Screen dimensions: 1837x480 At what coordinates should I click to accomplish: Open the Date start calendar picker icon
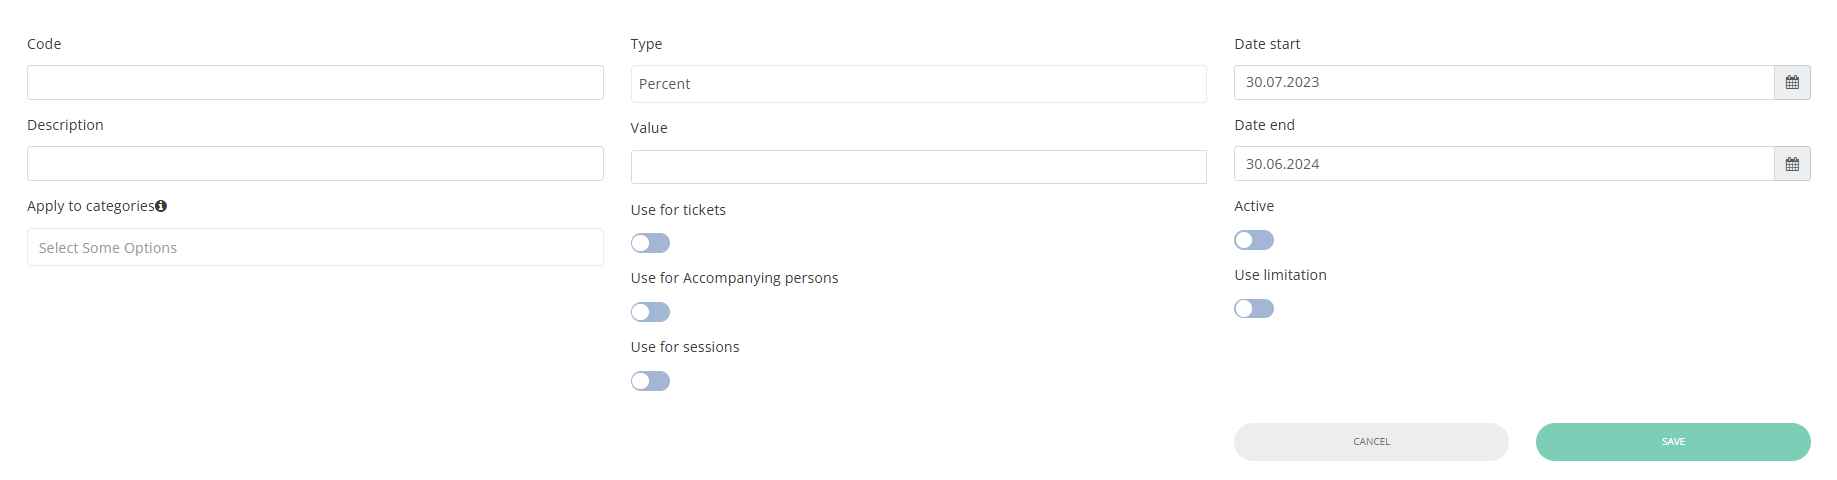click(1792, 83)
